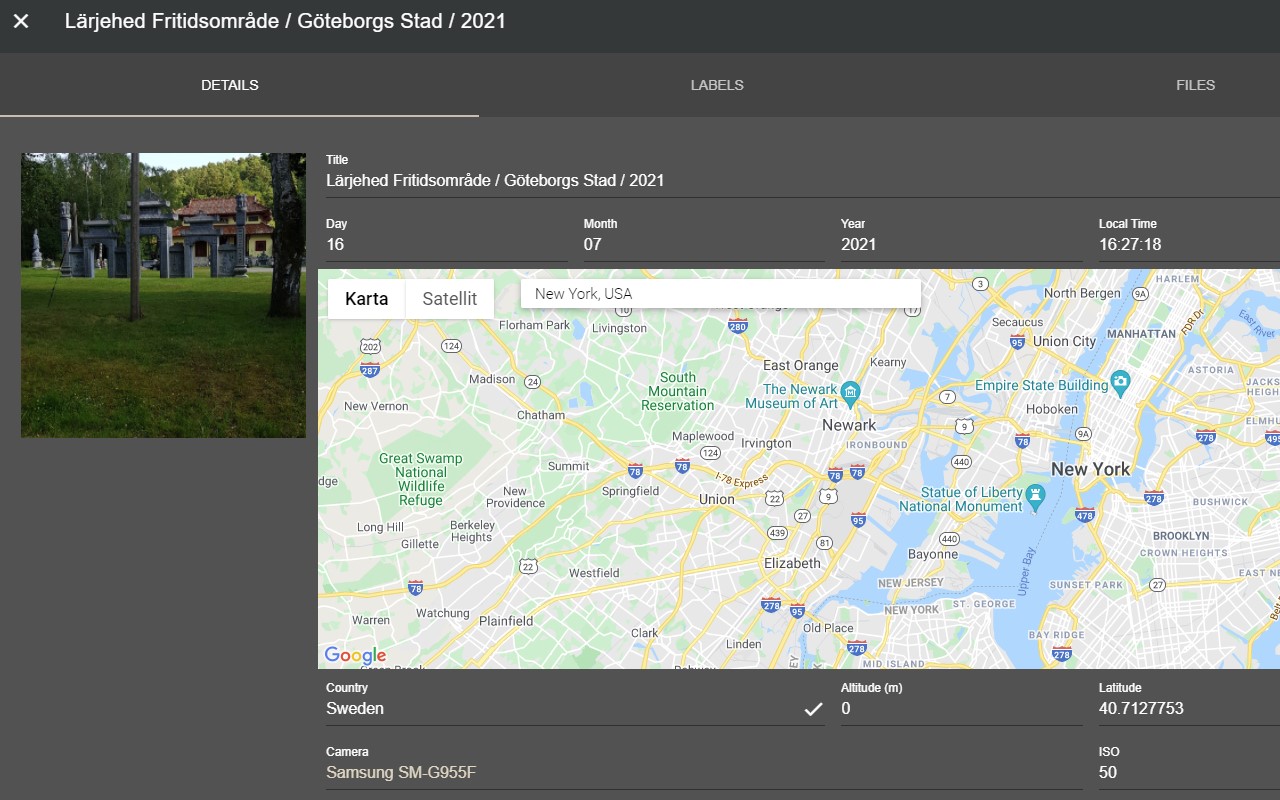Screen dimensions: 1280x800
Task: Click the map search box showing New York, USA
Action: tap(720, 293)
